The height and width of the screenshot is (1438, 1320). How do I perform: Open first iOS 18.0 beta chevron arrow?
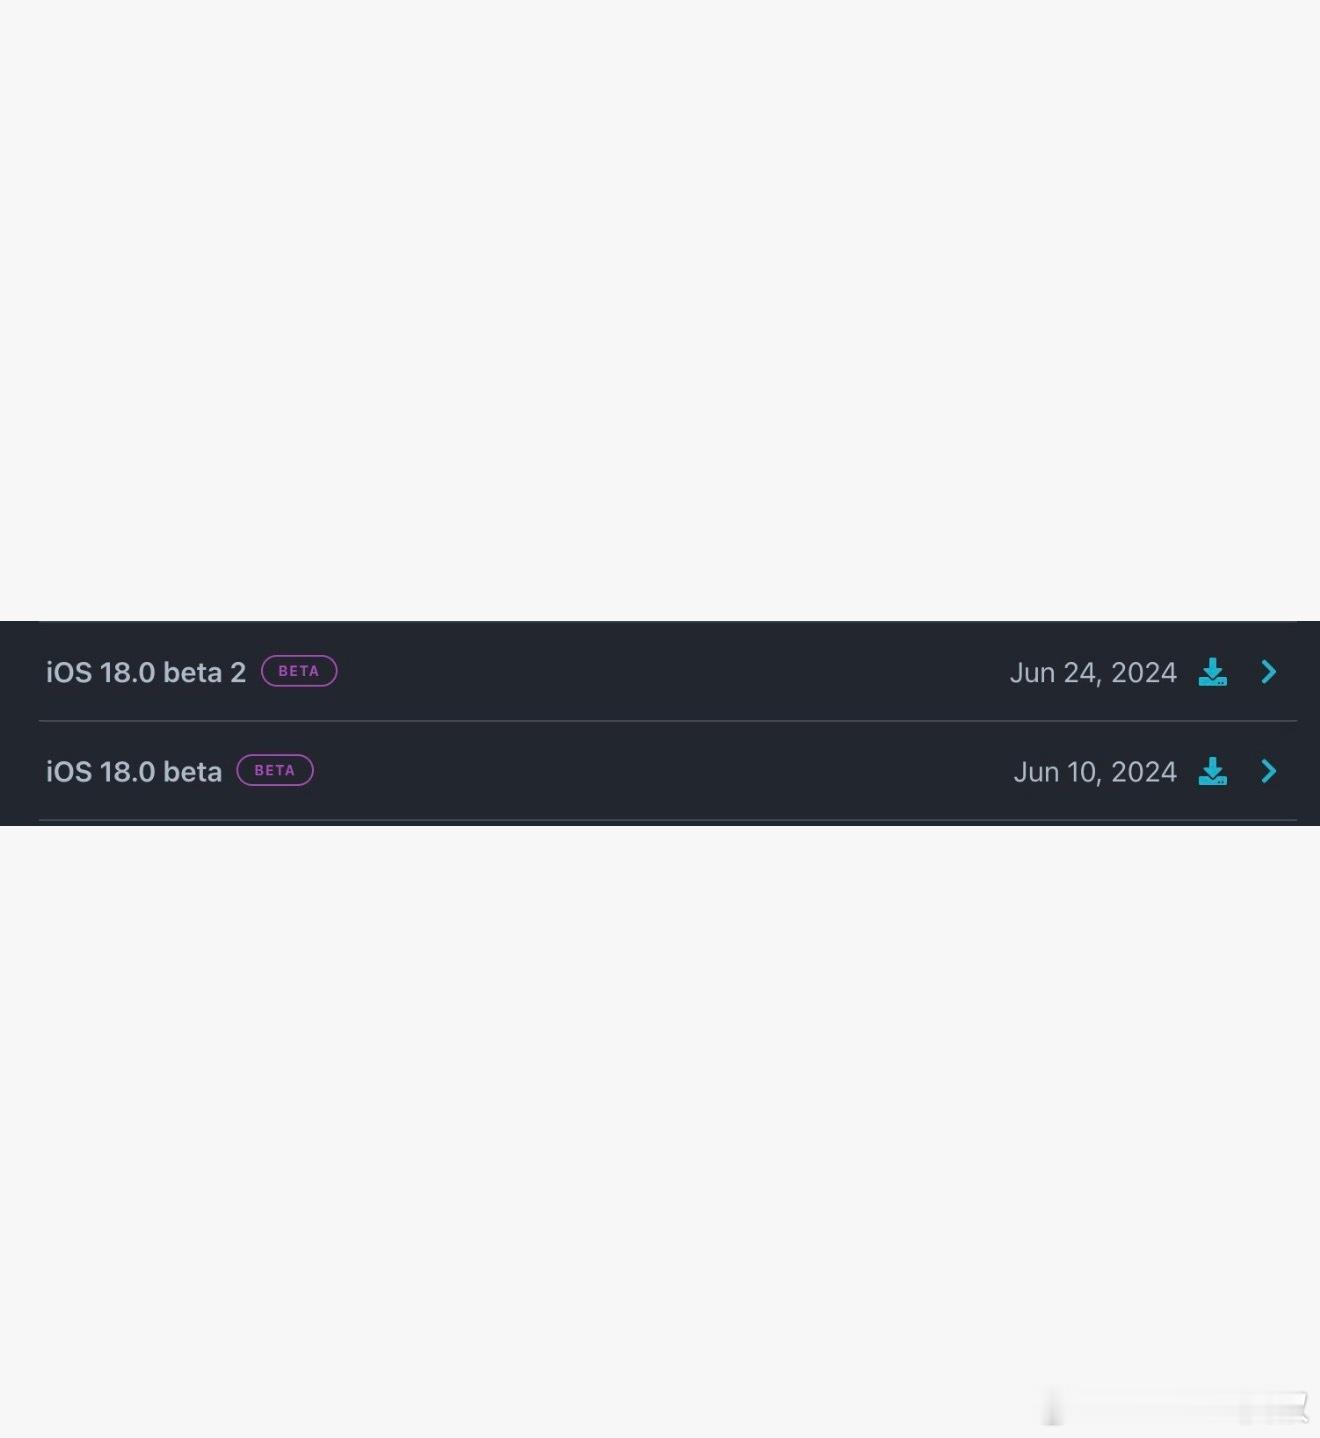pos(1269,771)
